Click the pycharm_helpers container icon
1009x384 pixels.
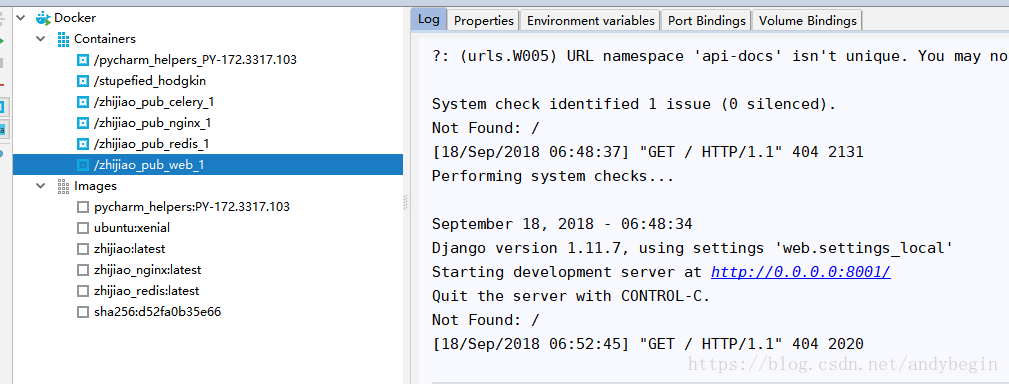pyautogui.click(x=82, y=60)
